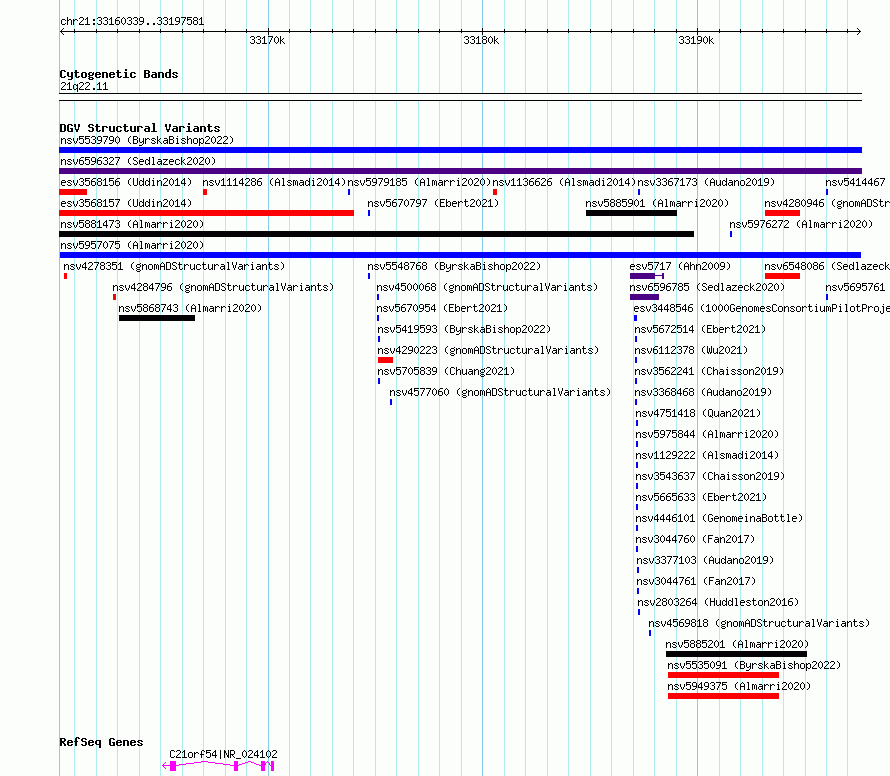The image size is (890, 776).
Task: Open nsv5979185 (Almarri2020) variant
Action: tap(419, 182)
